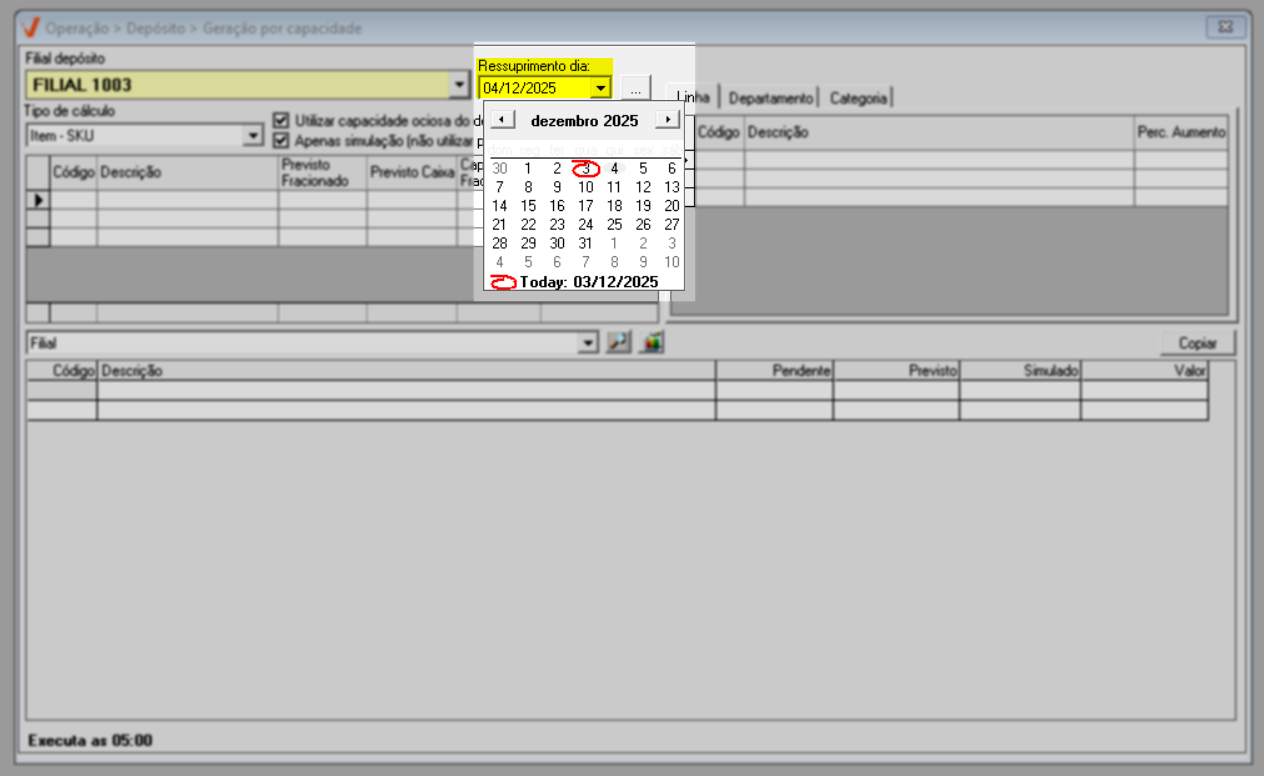Click lower grid 'Previsto' column header
The height and width of the screenshot is (776, 1264).
896,370
